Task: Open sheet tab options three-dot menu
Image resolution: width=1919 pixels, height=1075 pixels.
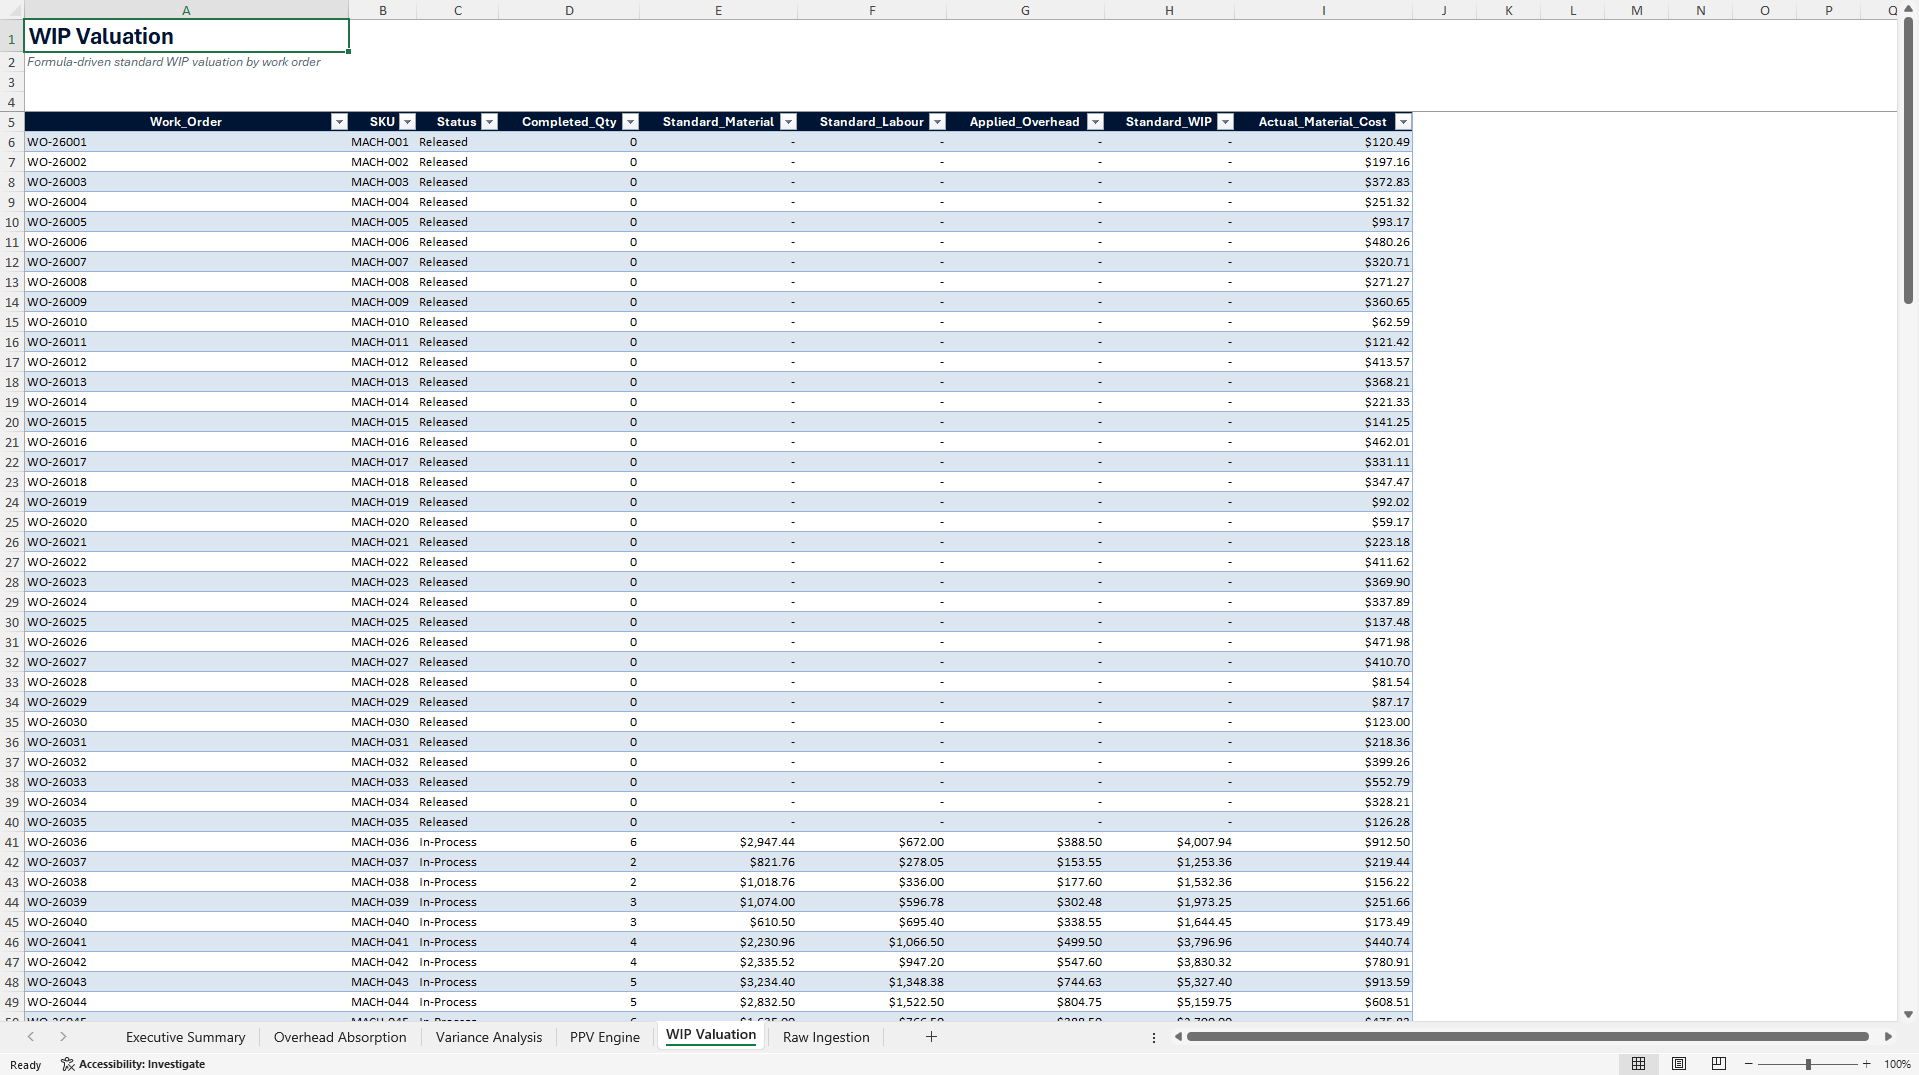Action: tap(1153, 1038)
